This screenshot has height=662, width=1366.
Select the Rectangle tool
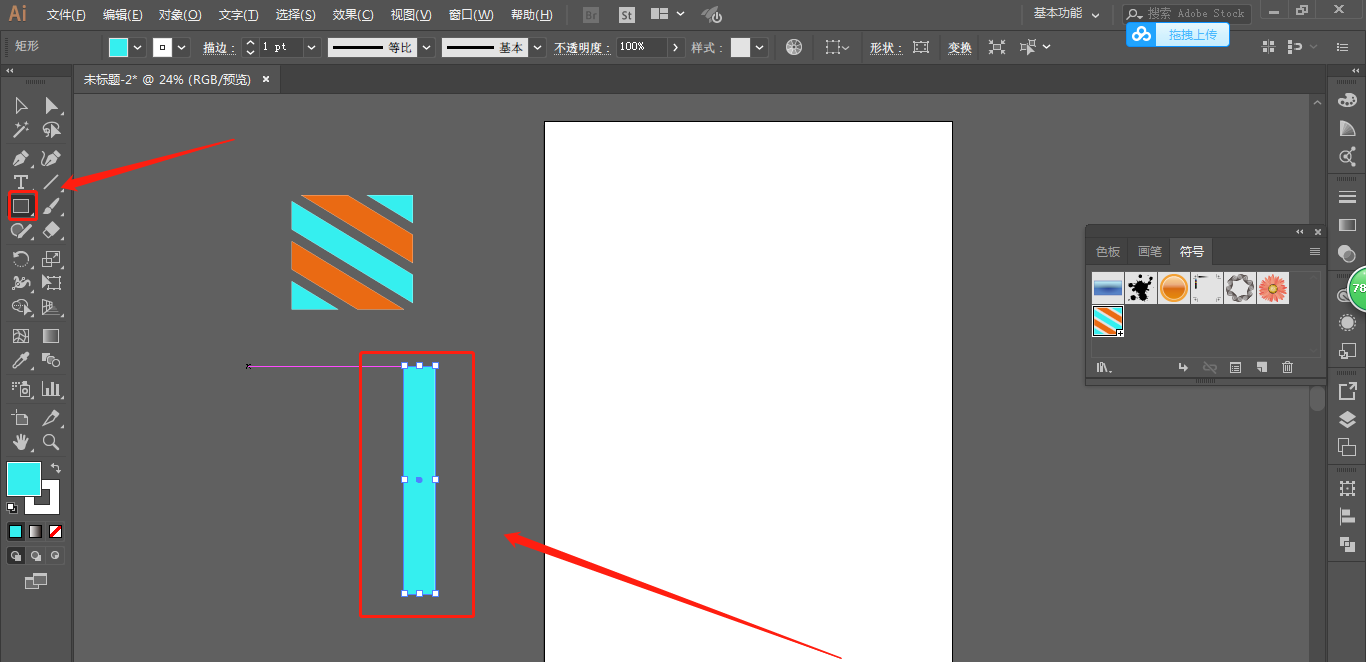pyautogui.click(x=21, y=206)
